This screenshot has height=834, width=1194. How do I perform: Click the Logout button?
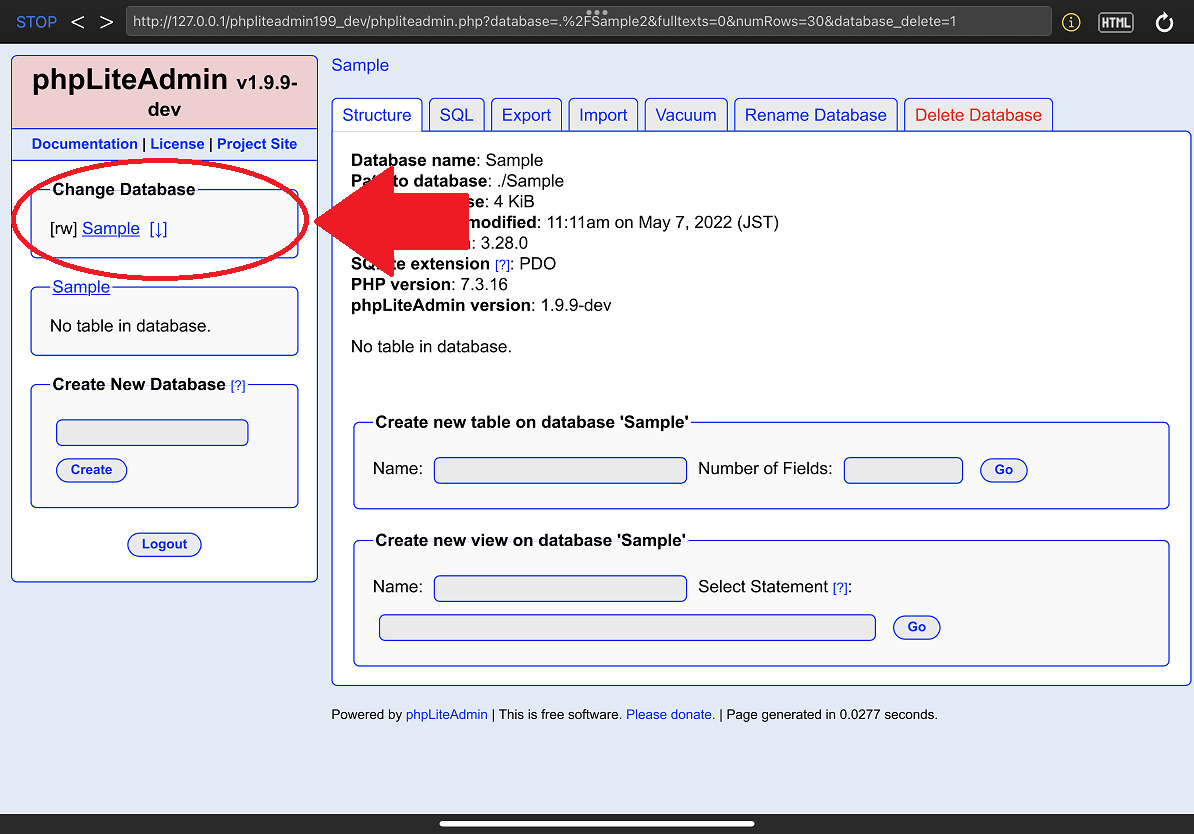pos(164,545)
